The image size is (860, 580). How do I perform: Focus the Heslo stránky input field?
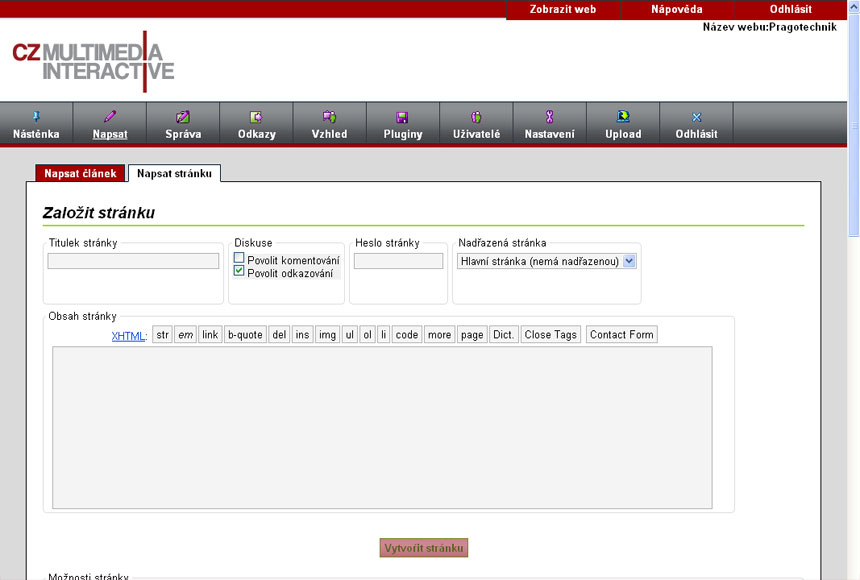click(x=398, y=261)
